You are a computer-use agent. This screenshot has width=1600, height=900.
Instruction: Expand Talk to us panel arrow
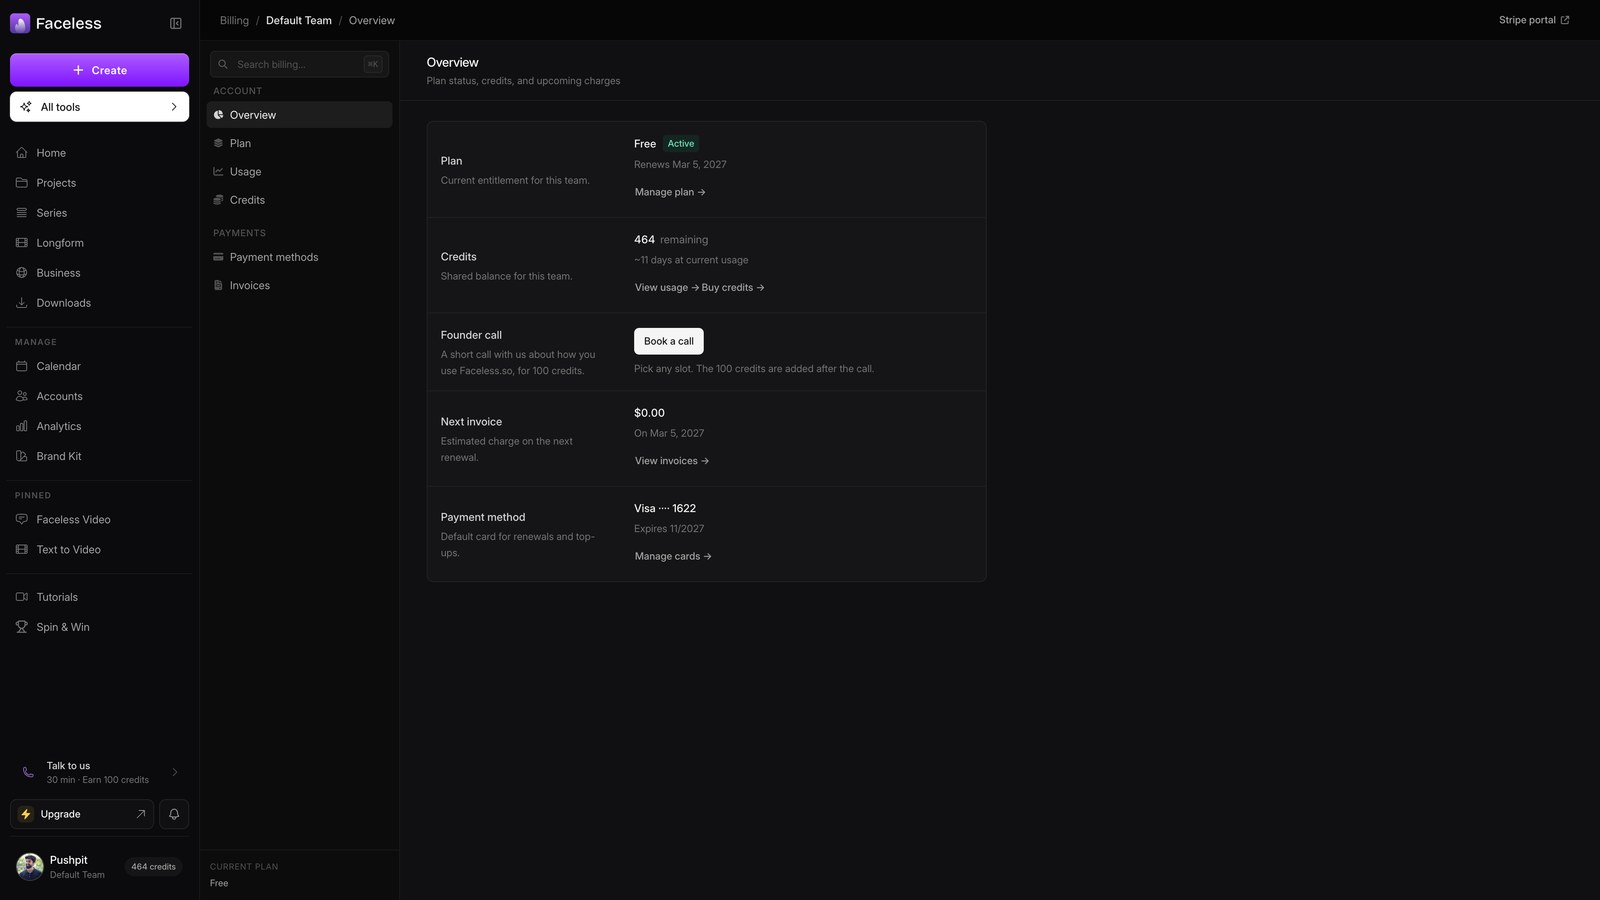click(x=175, y=772)
